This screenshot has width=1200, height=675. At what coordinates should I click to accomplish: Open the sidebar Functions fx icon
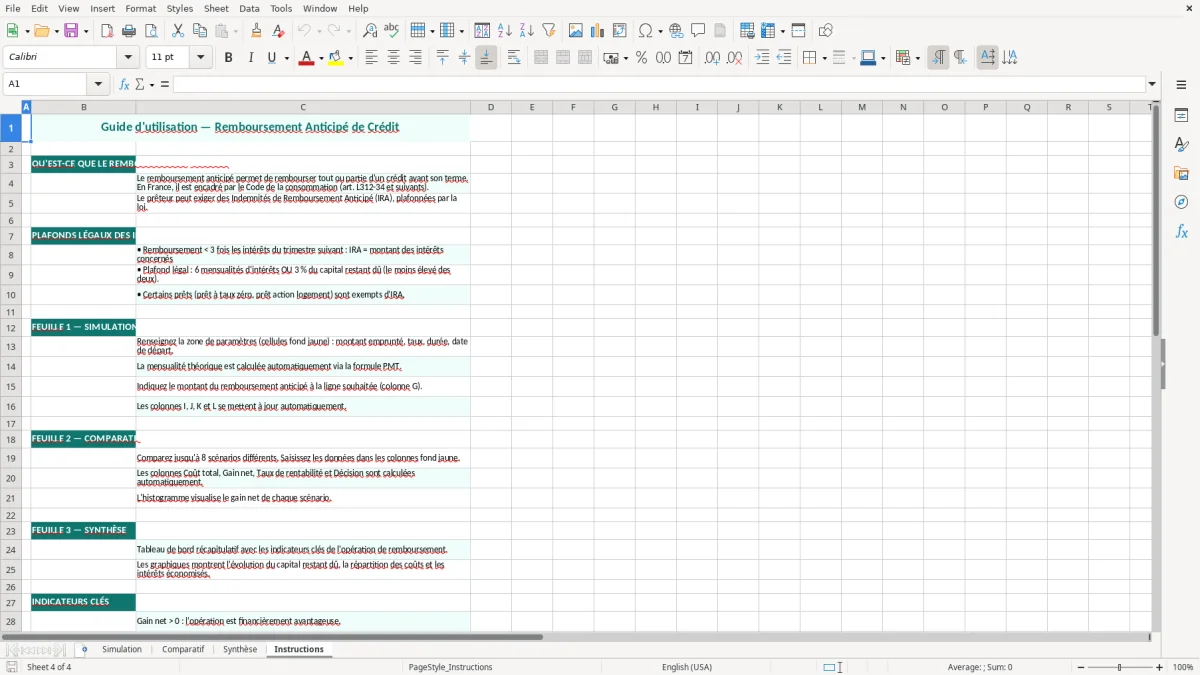pos(1181,231)
